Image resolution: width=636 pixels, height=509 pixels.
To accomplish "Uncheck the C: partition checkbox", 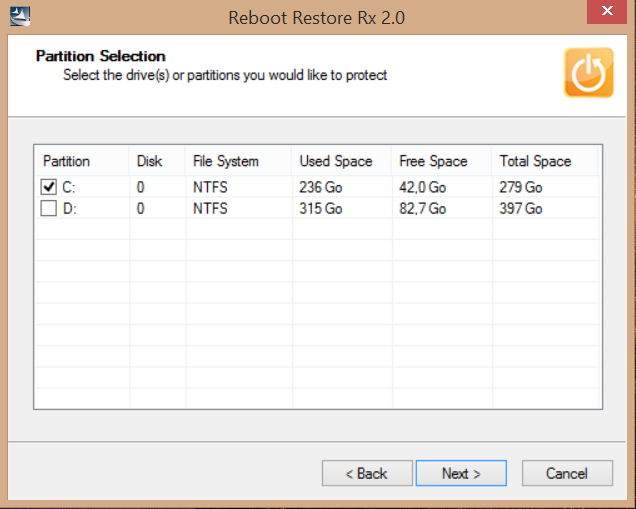I will click(x=49, y=187).
